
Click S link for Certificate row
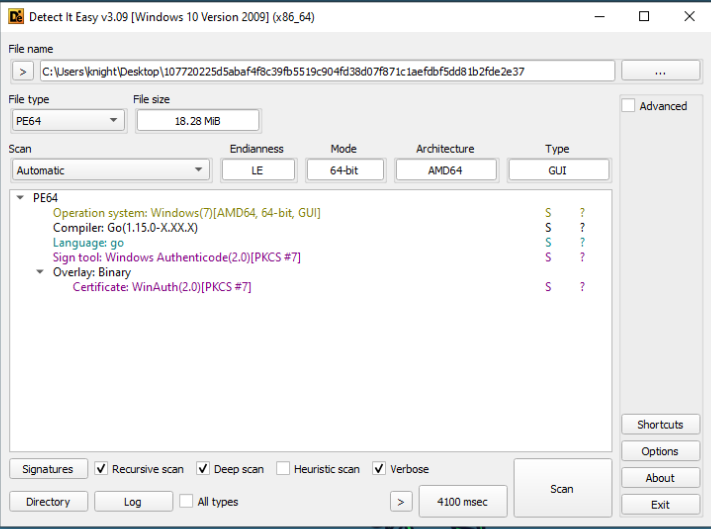(x=548, y=287)
